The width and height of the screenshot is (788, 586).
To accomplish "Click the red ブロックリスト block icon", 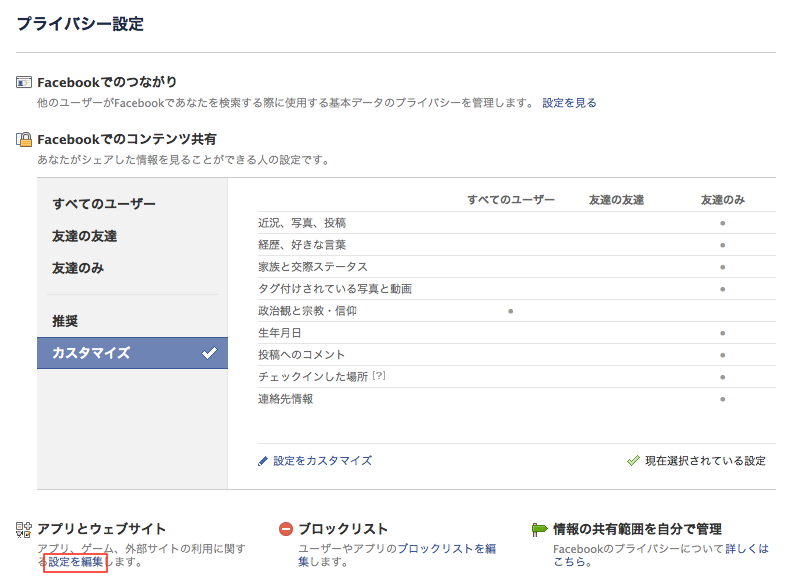I will coord(285,529).
